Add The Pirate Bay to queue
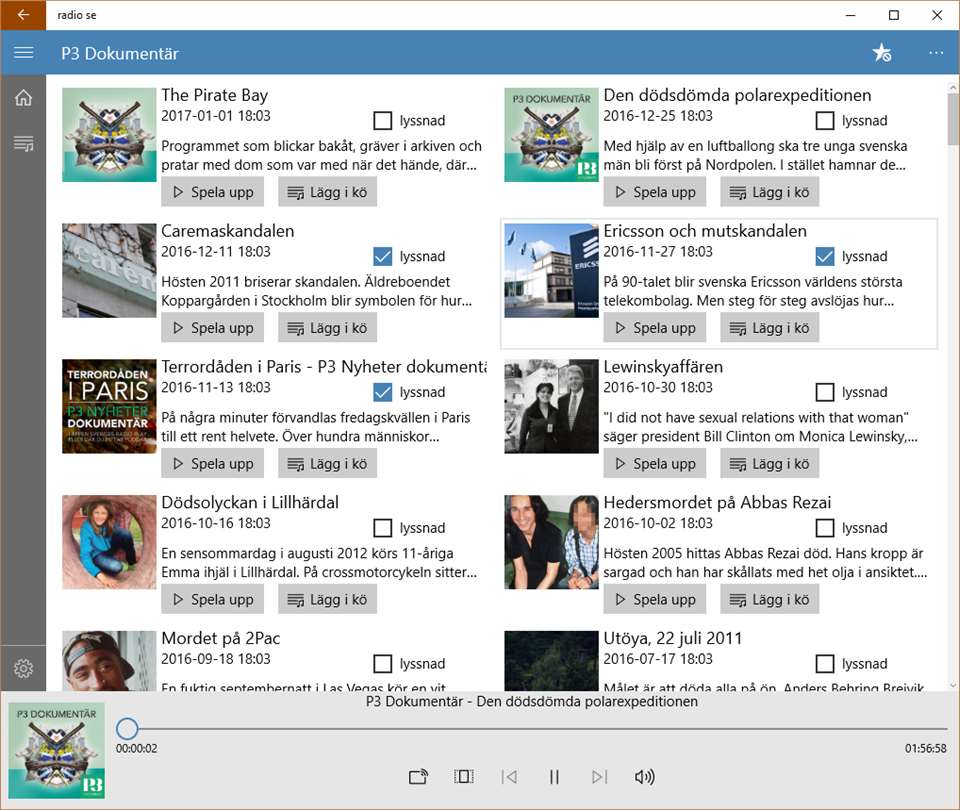 (x=328, y=192)
